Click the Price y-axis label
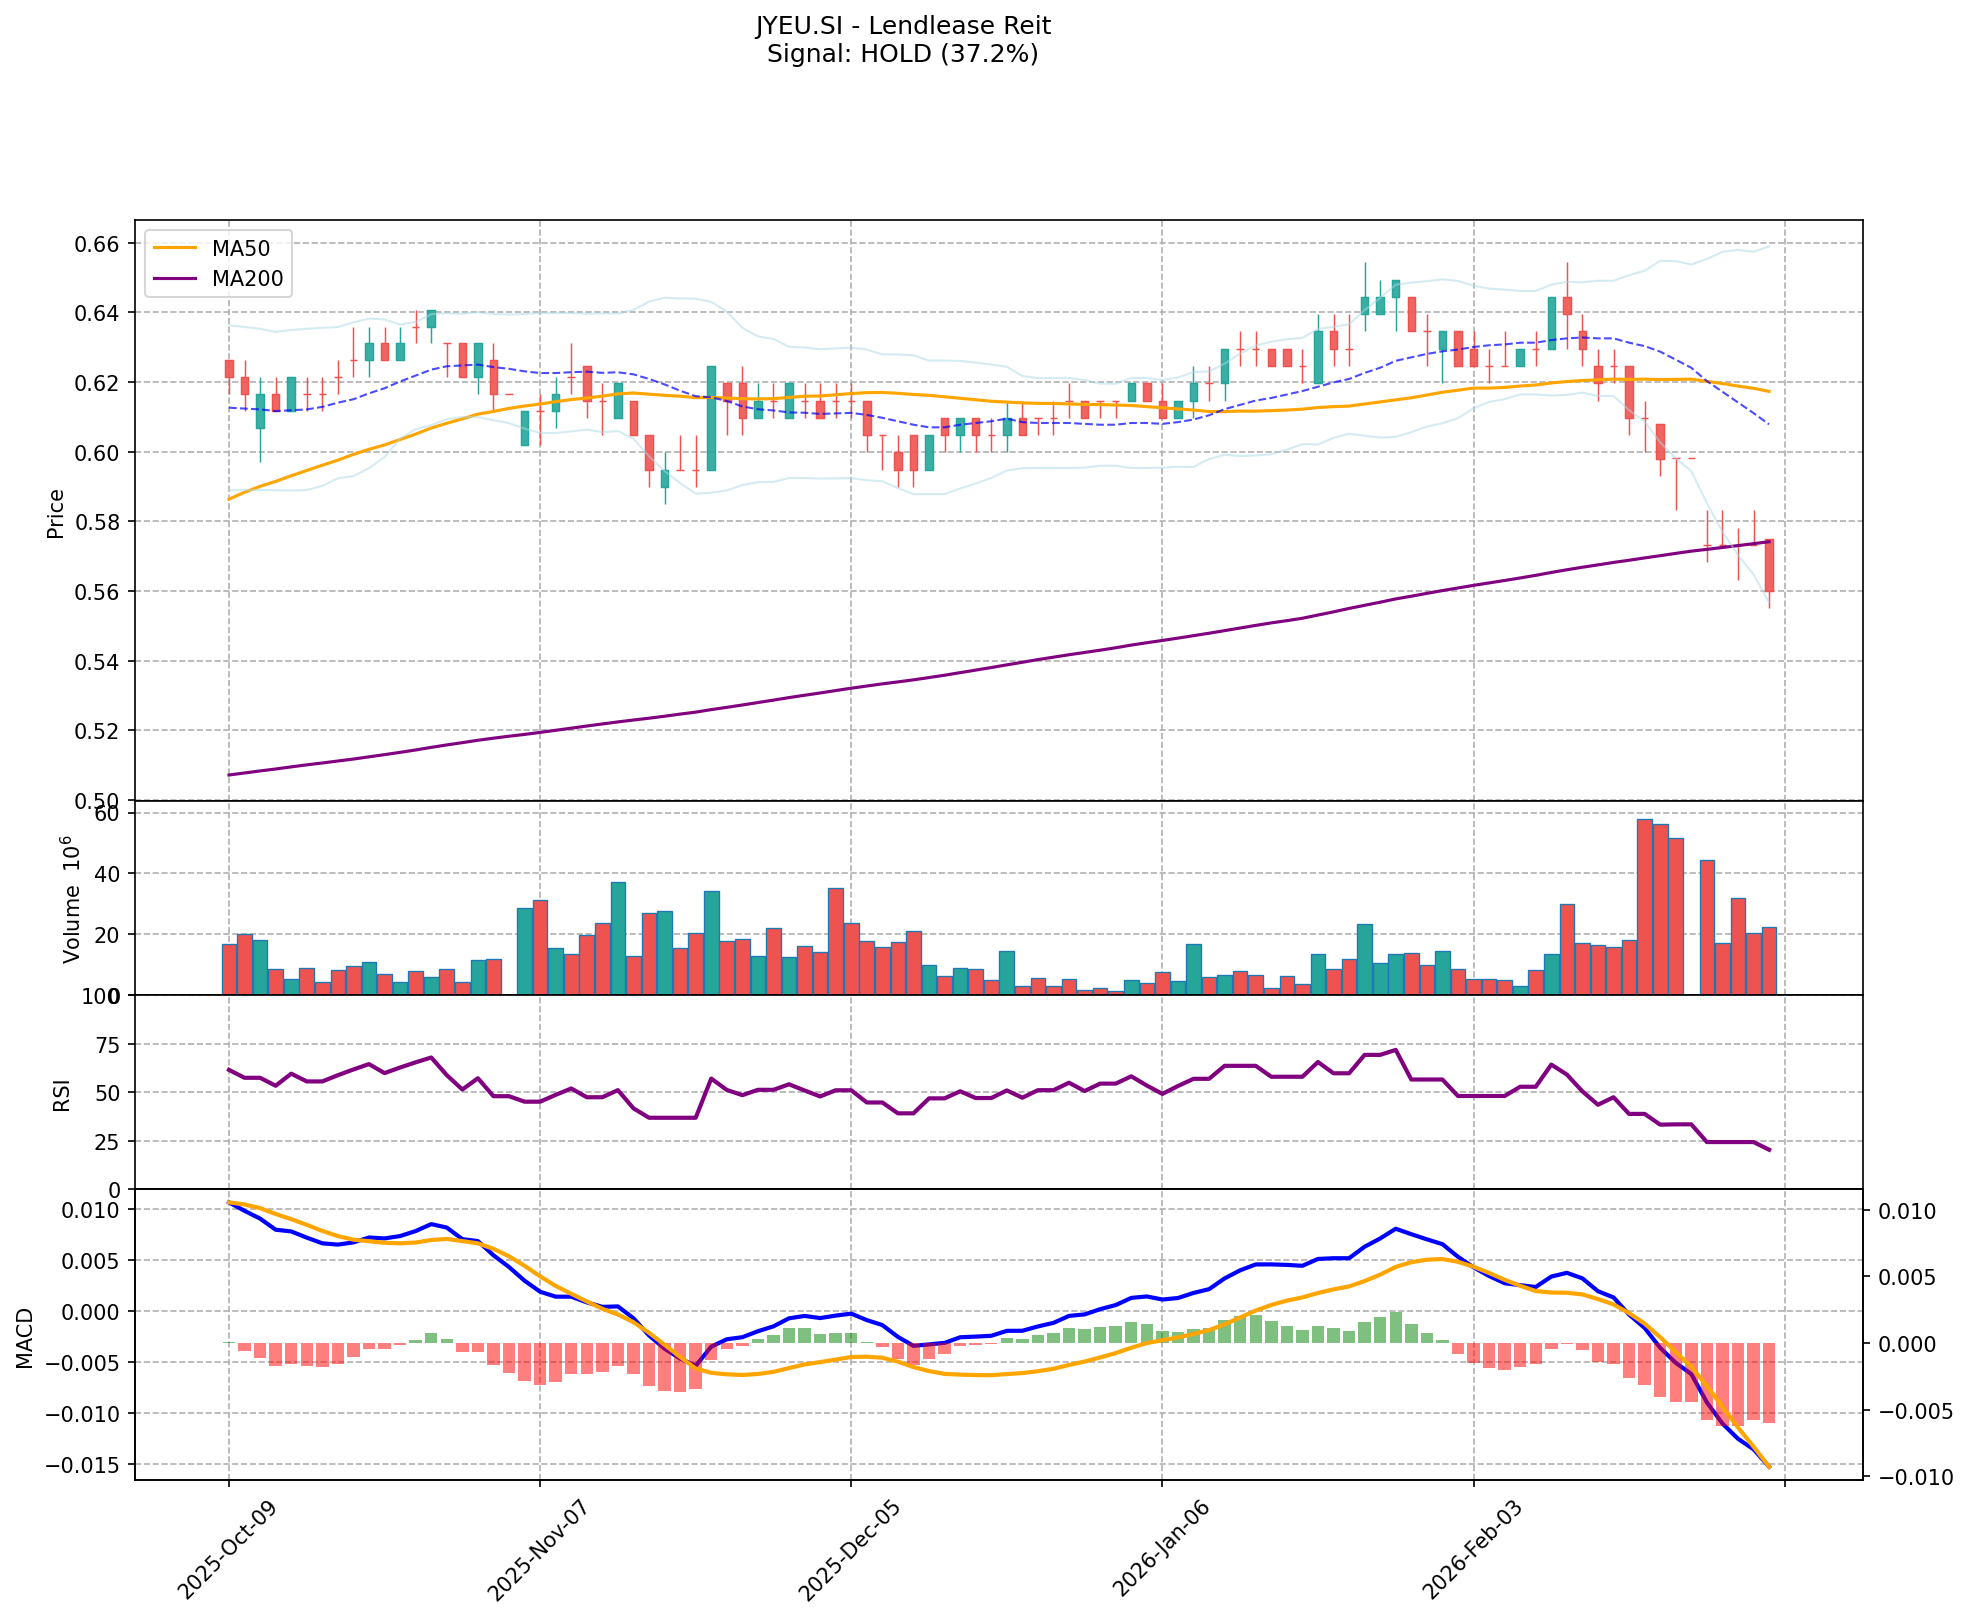Viewport: 1969px width, 1619px height. (56, 513)
